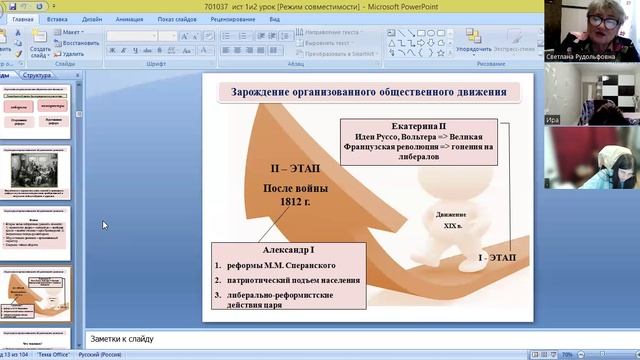Click the thumbnail pane scrollbar thumb

pyautogui.click(x=79, y=114)
